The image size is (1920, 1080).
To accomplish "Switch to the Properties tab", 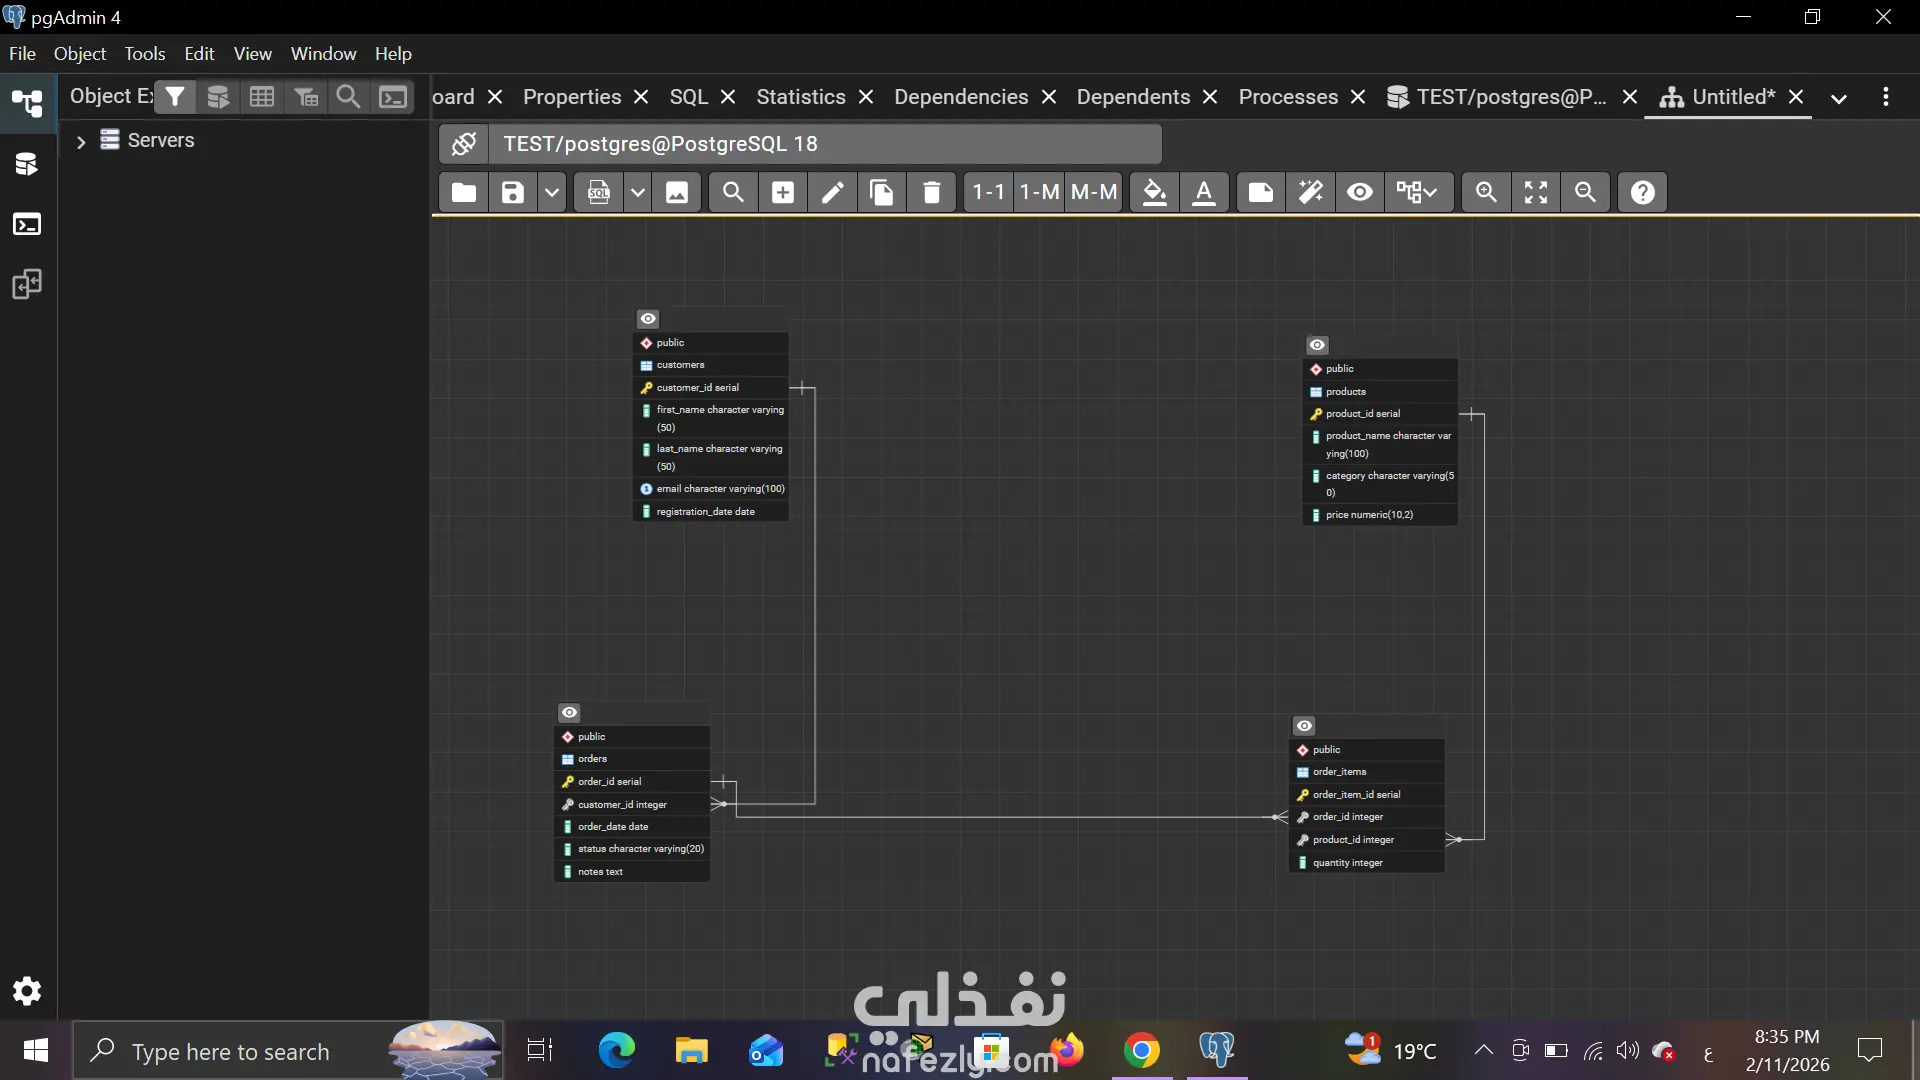I will pos(572,97).
